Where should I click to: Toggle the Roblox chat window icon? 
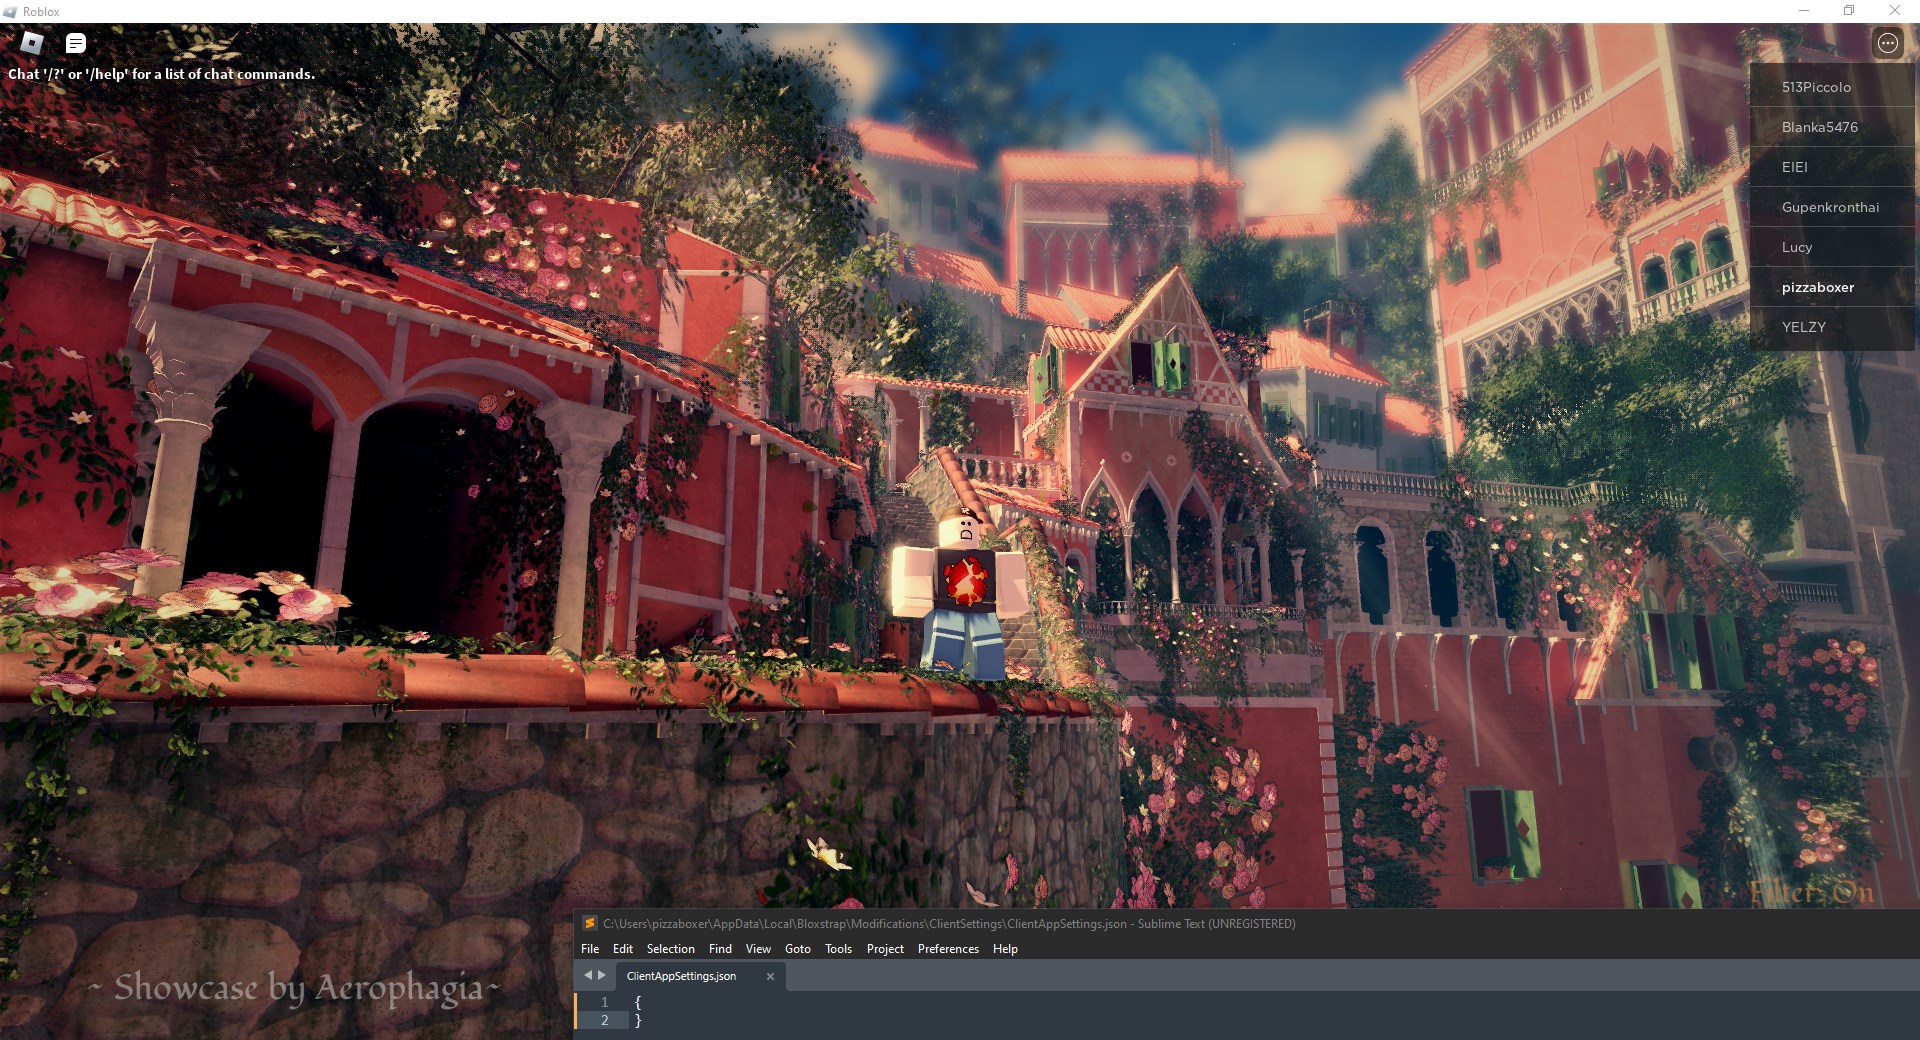(x=76, y=43)
